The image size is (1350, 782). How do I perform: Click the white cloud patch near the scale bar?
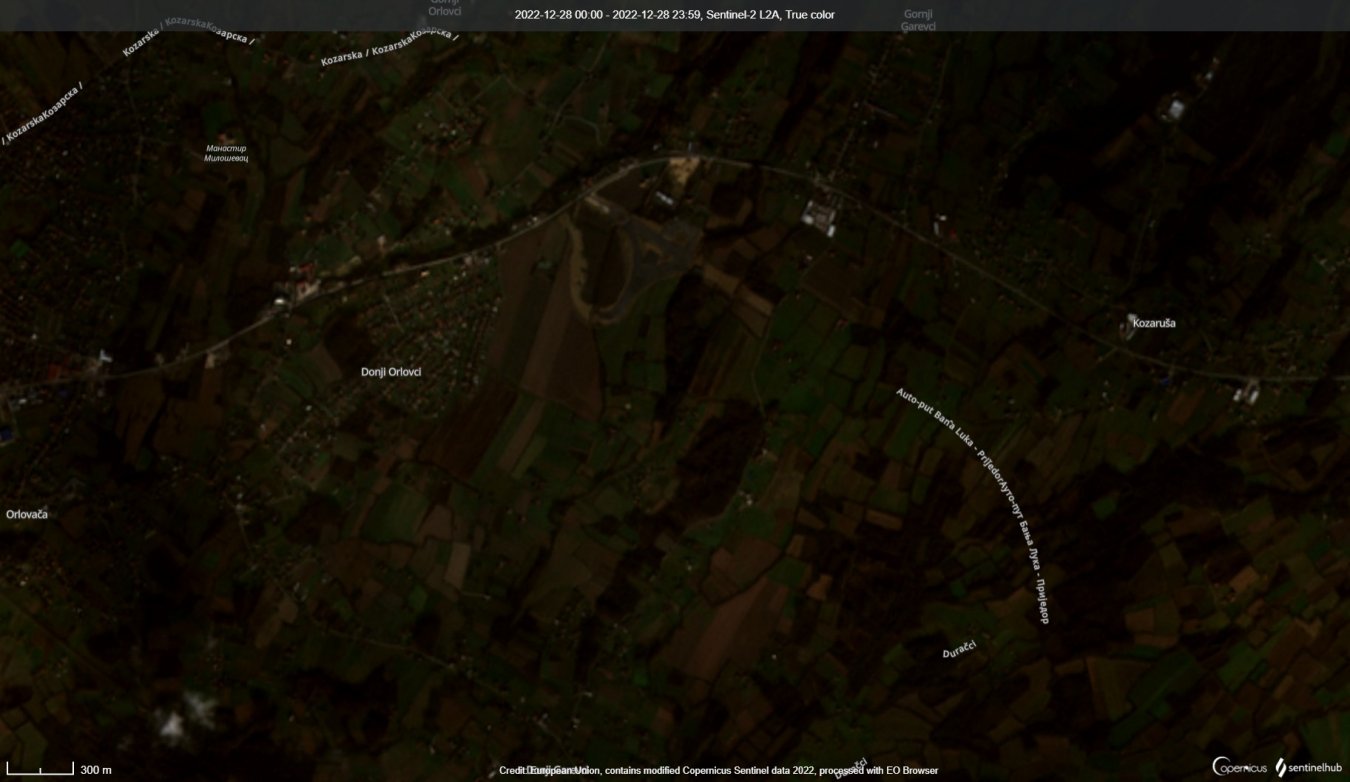[x=187, y=715]
